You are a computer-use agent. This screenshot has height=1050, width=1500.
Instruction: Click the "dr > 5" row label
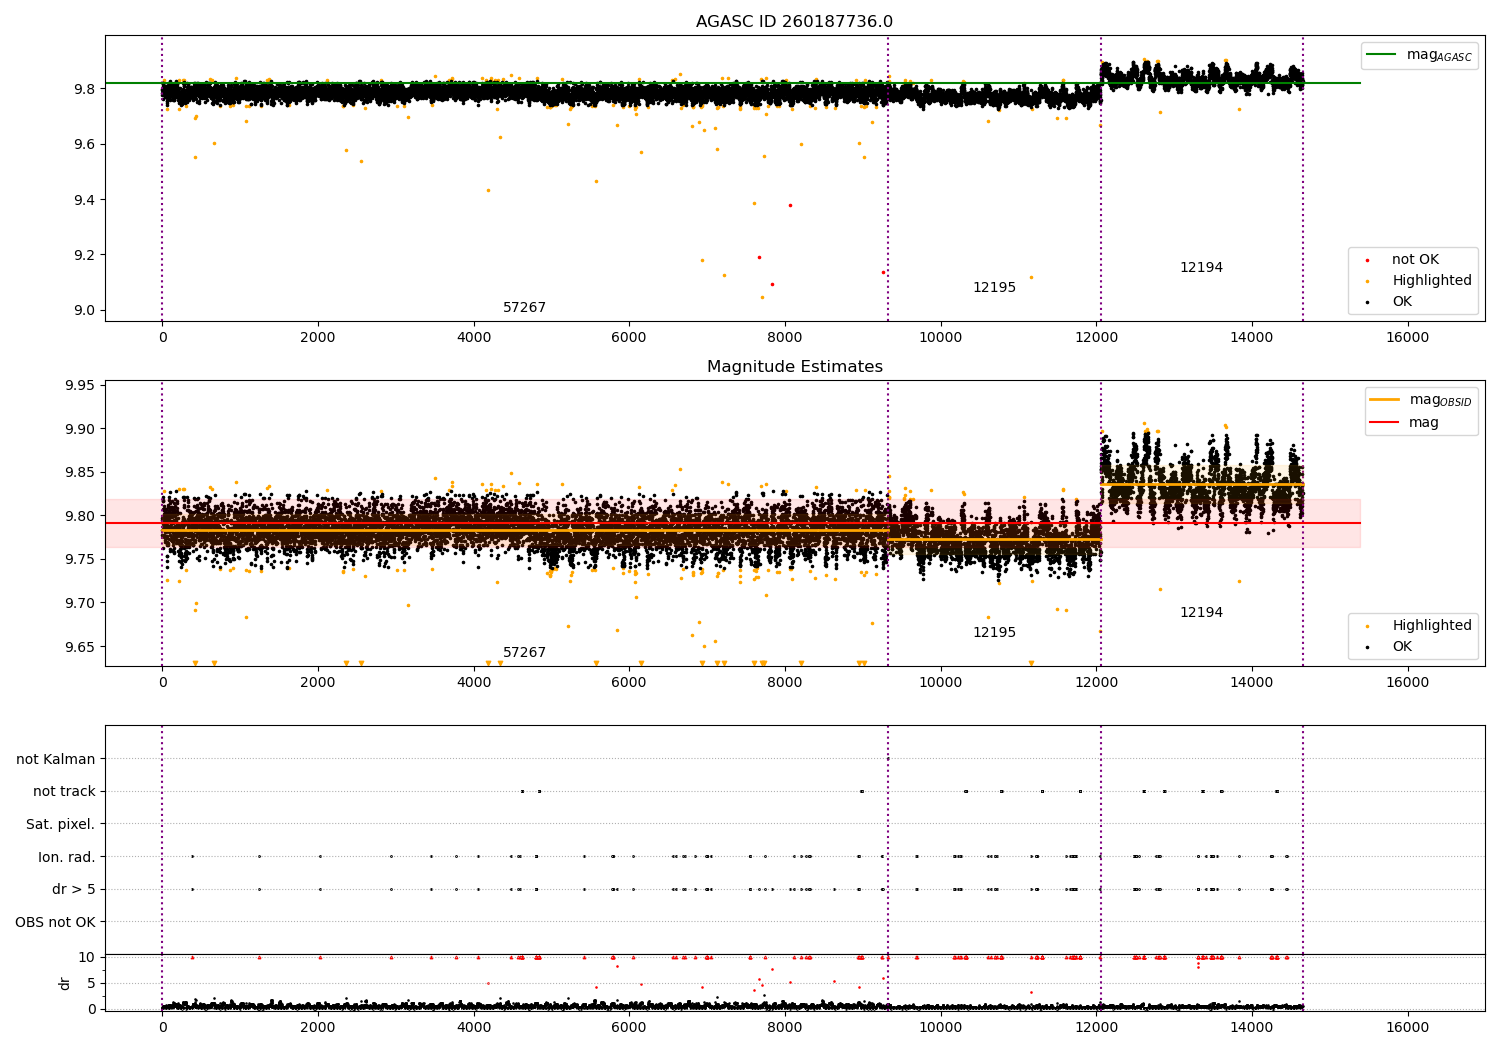(74, 890)
